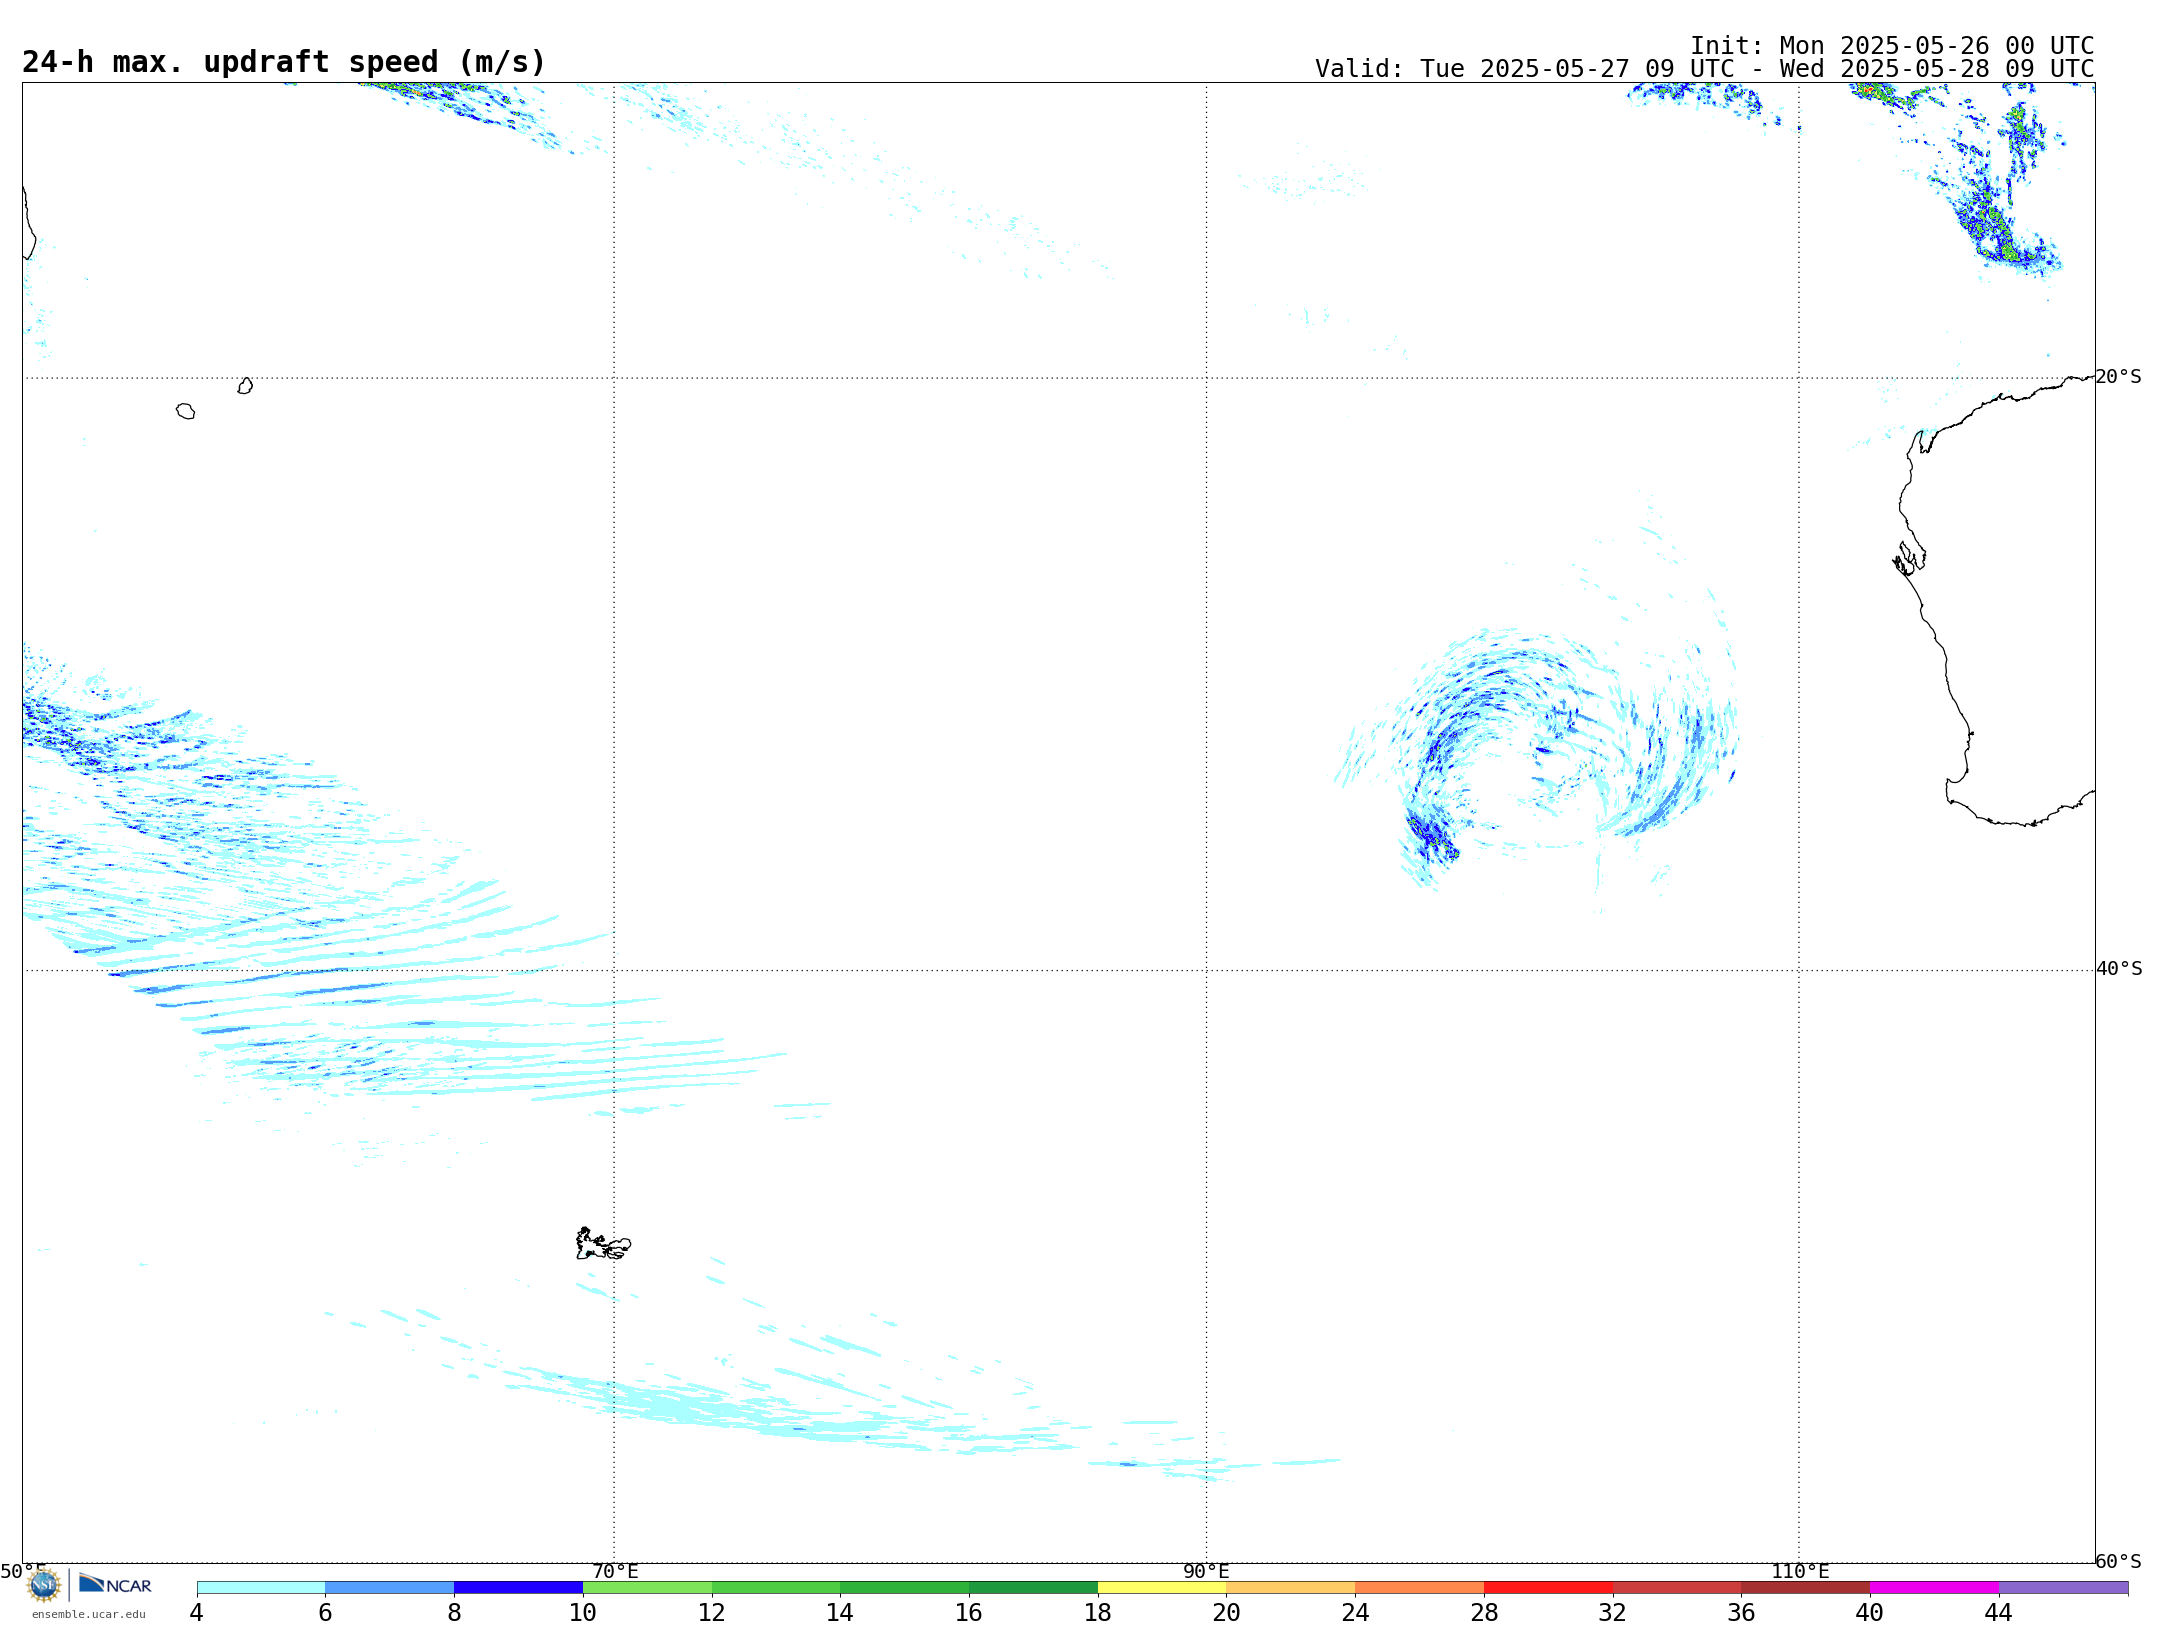
Task: Click the 'Valid: Tue 2025-05-27 09 UTC' line
Action: [x=1704, y=69]
